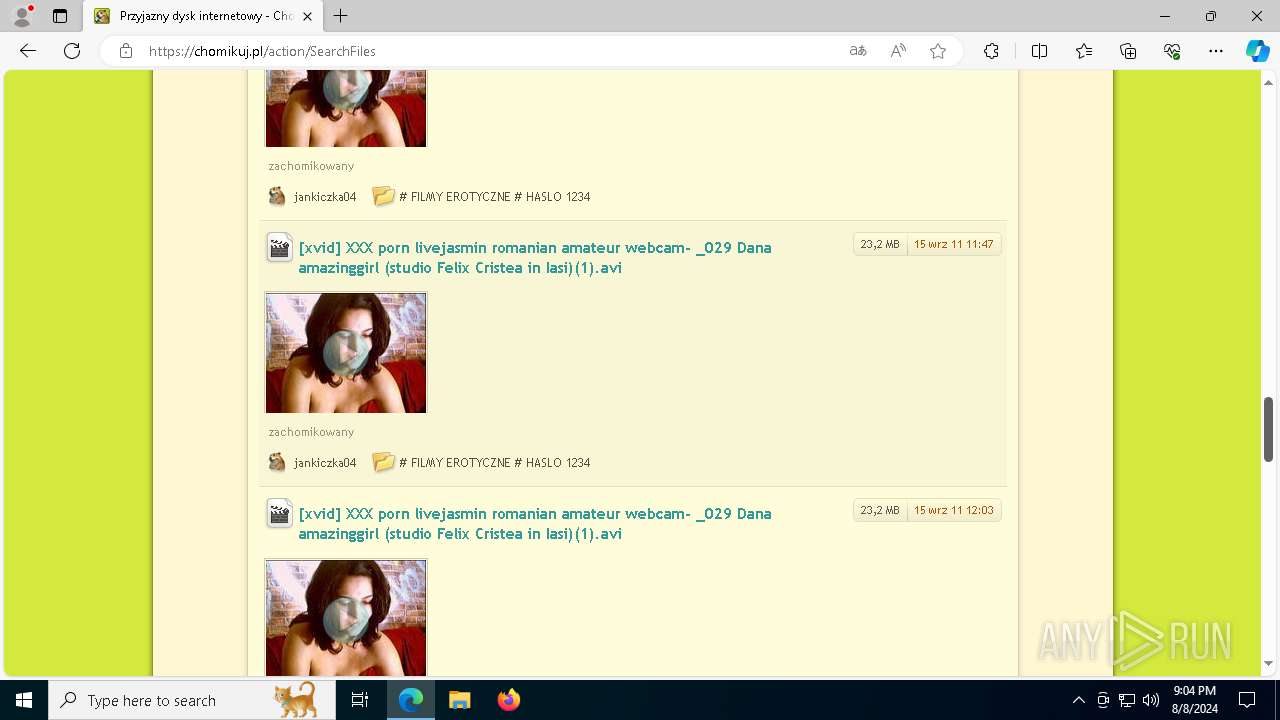Click the date '15 wrz 11 12:03'

954,510
